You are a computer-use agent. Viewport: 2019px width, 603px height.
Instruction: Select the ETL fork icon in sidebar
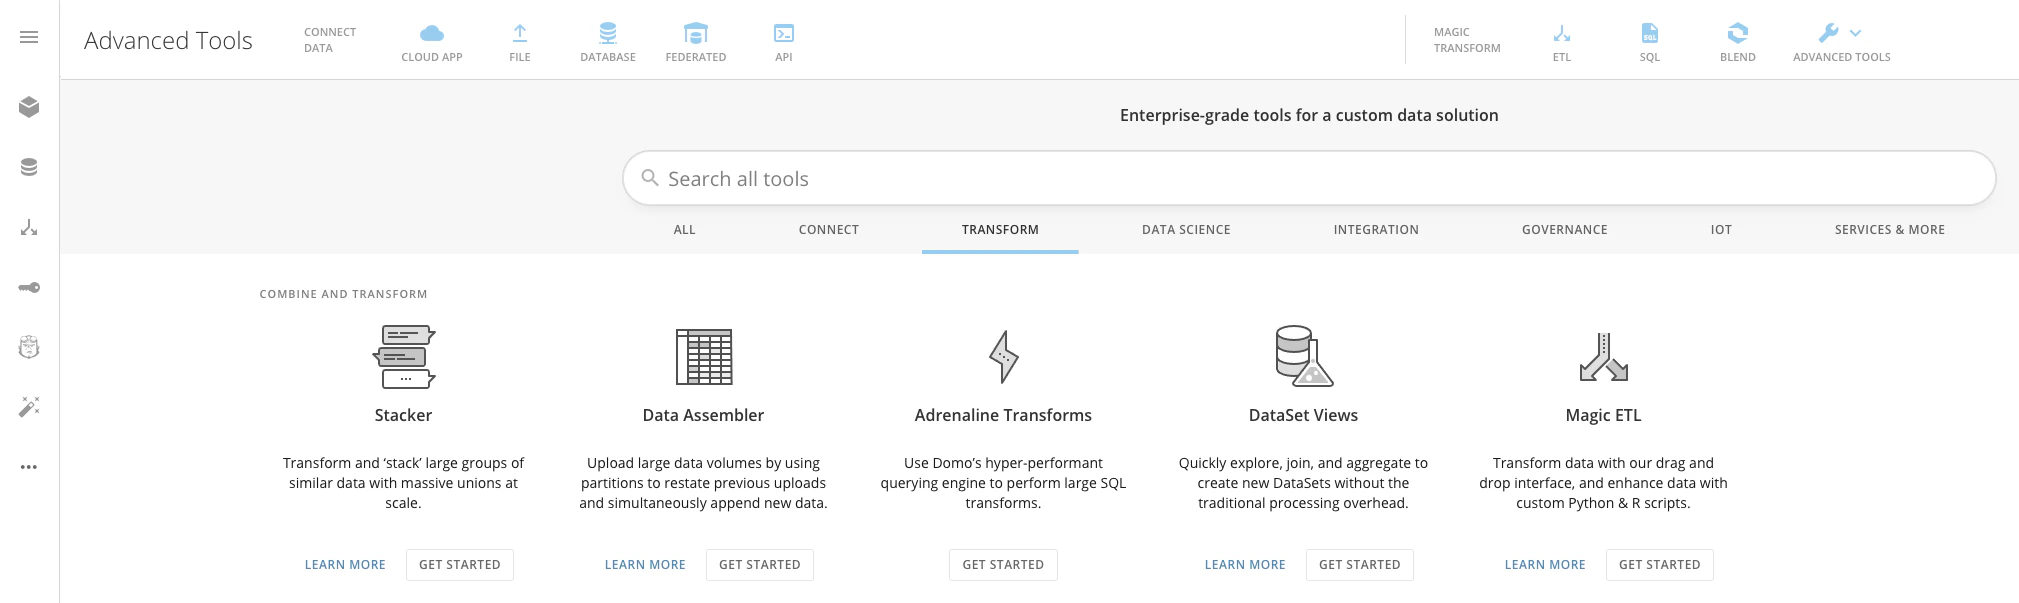[x=29, y=227]
